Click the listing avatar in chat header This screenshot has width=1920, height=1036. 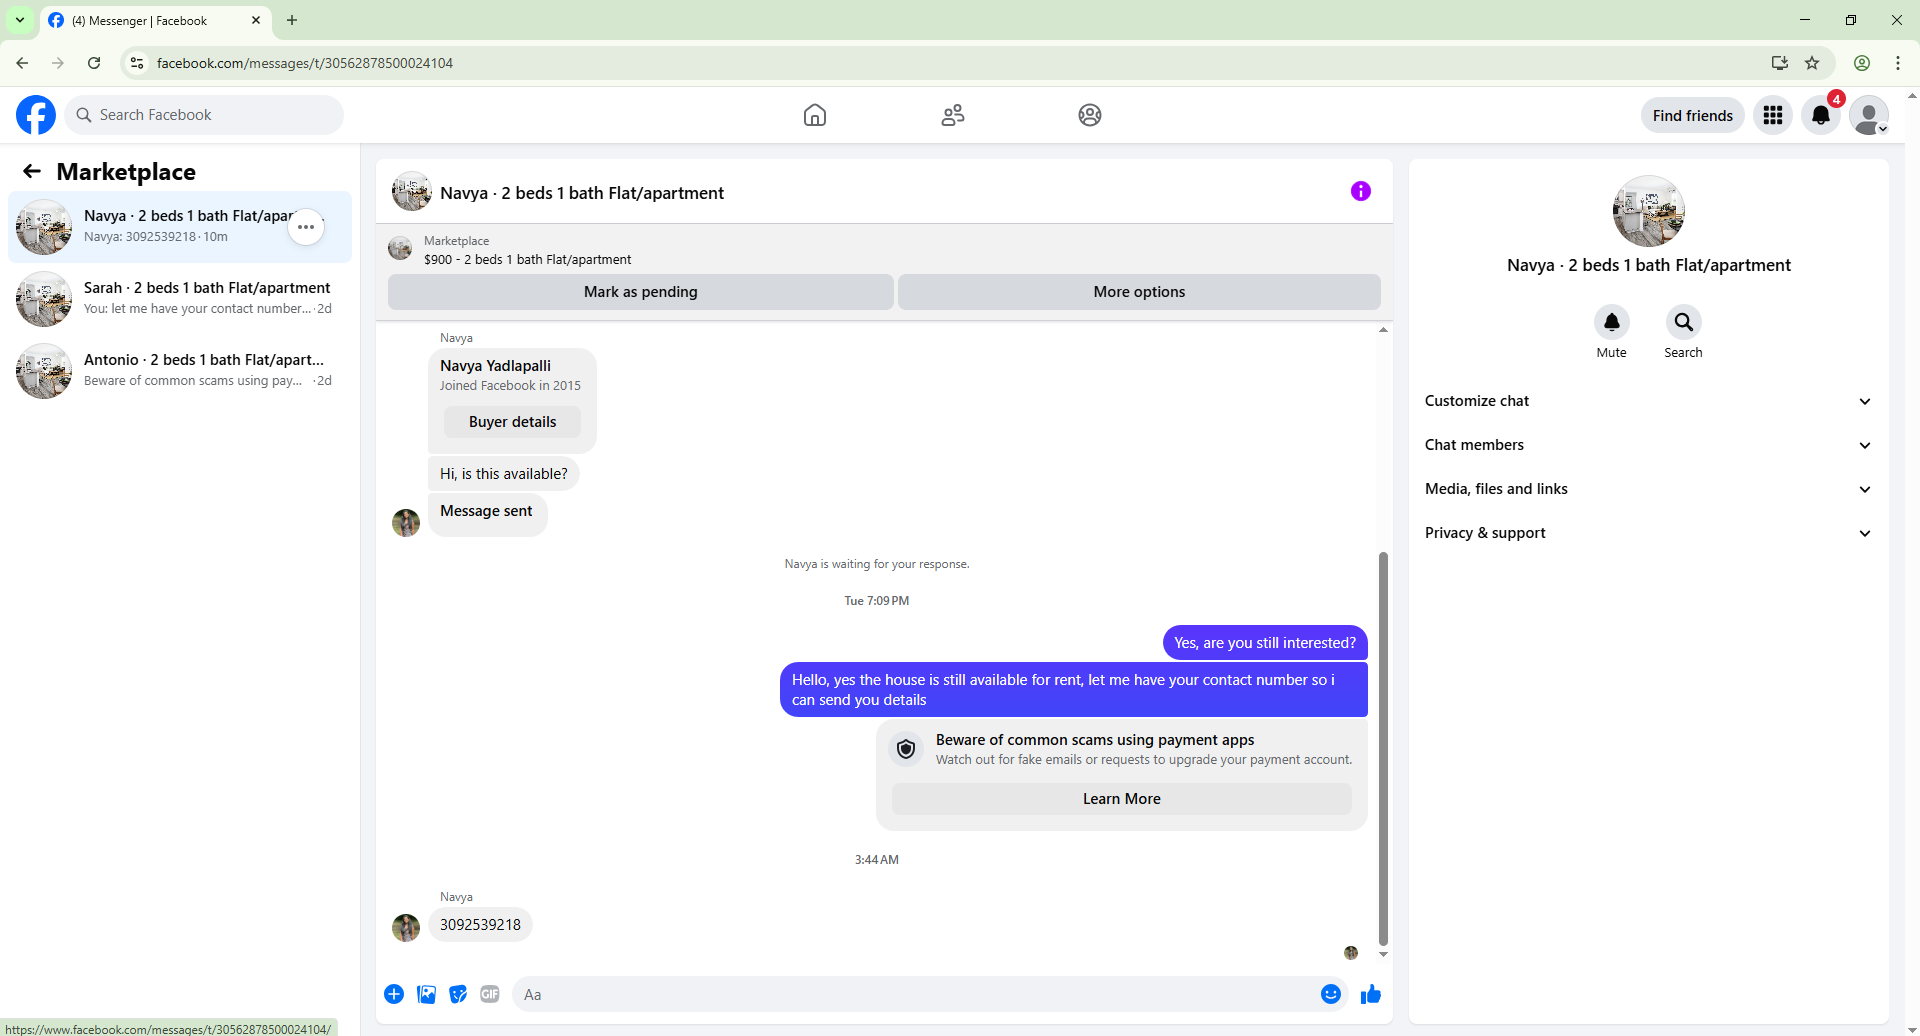(412, 191)
